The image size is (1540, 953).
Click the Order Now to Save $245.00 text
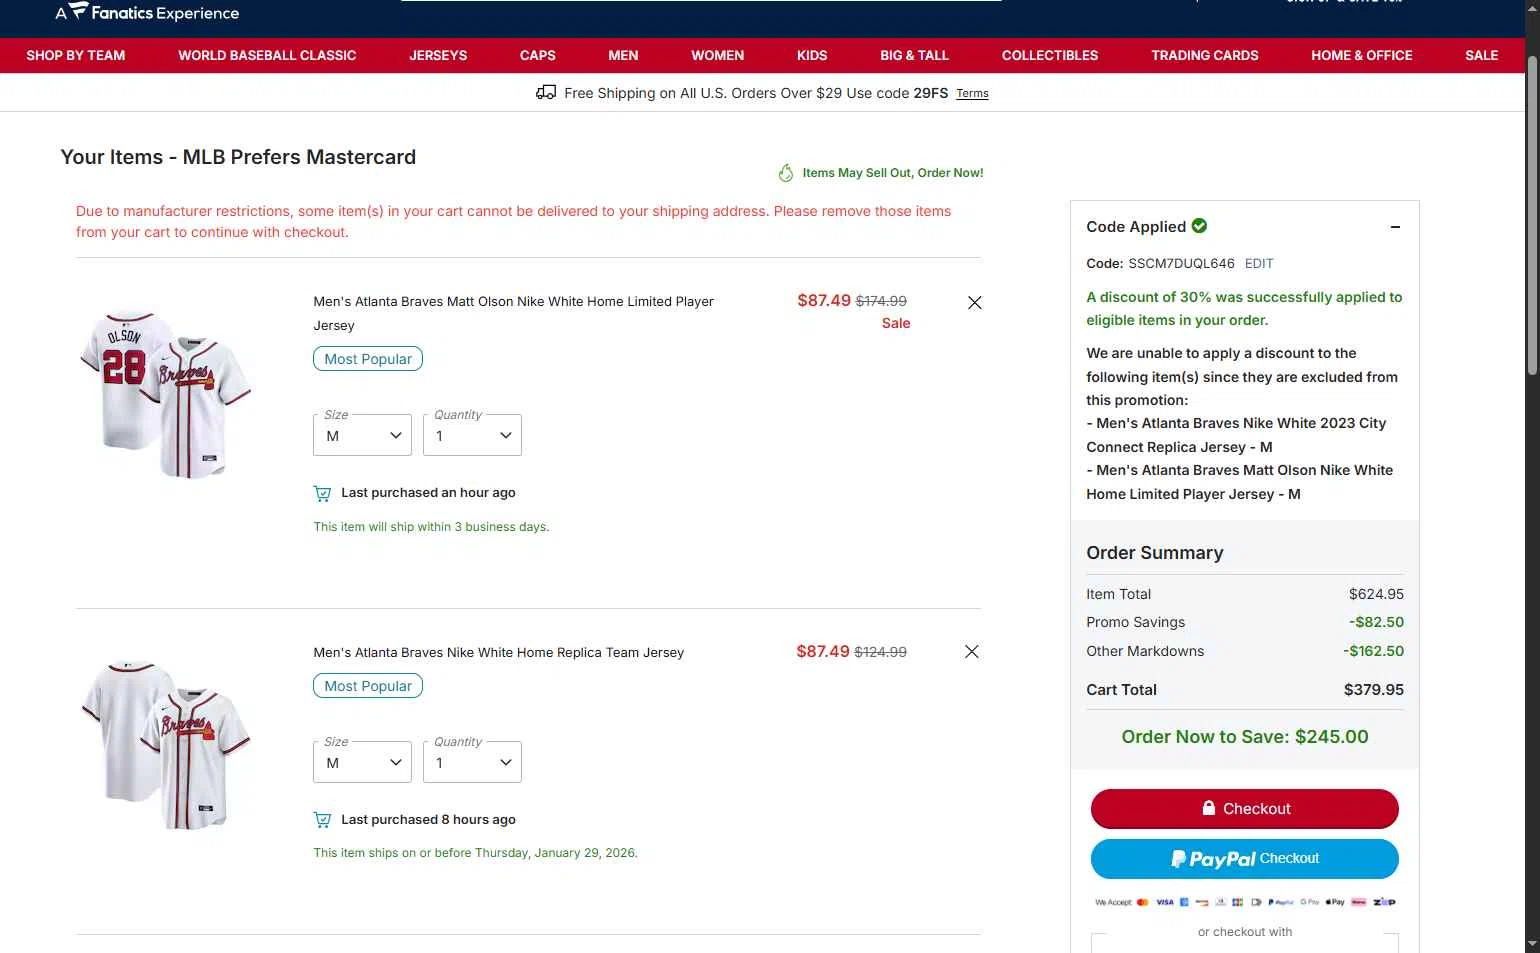point(1245,737)
